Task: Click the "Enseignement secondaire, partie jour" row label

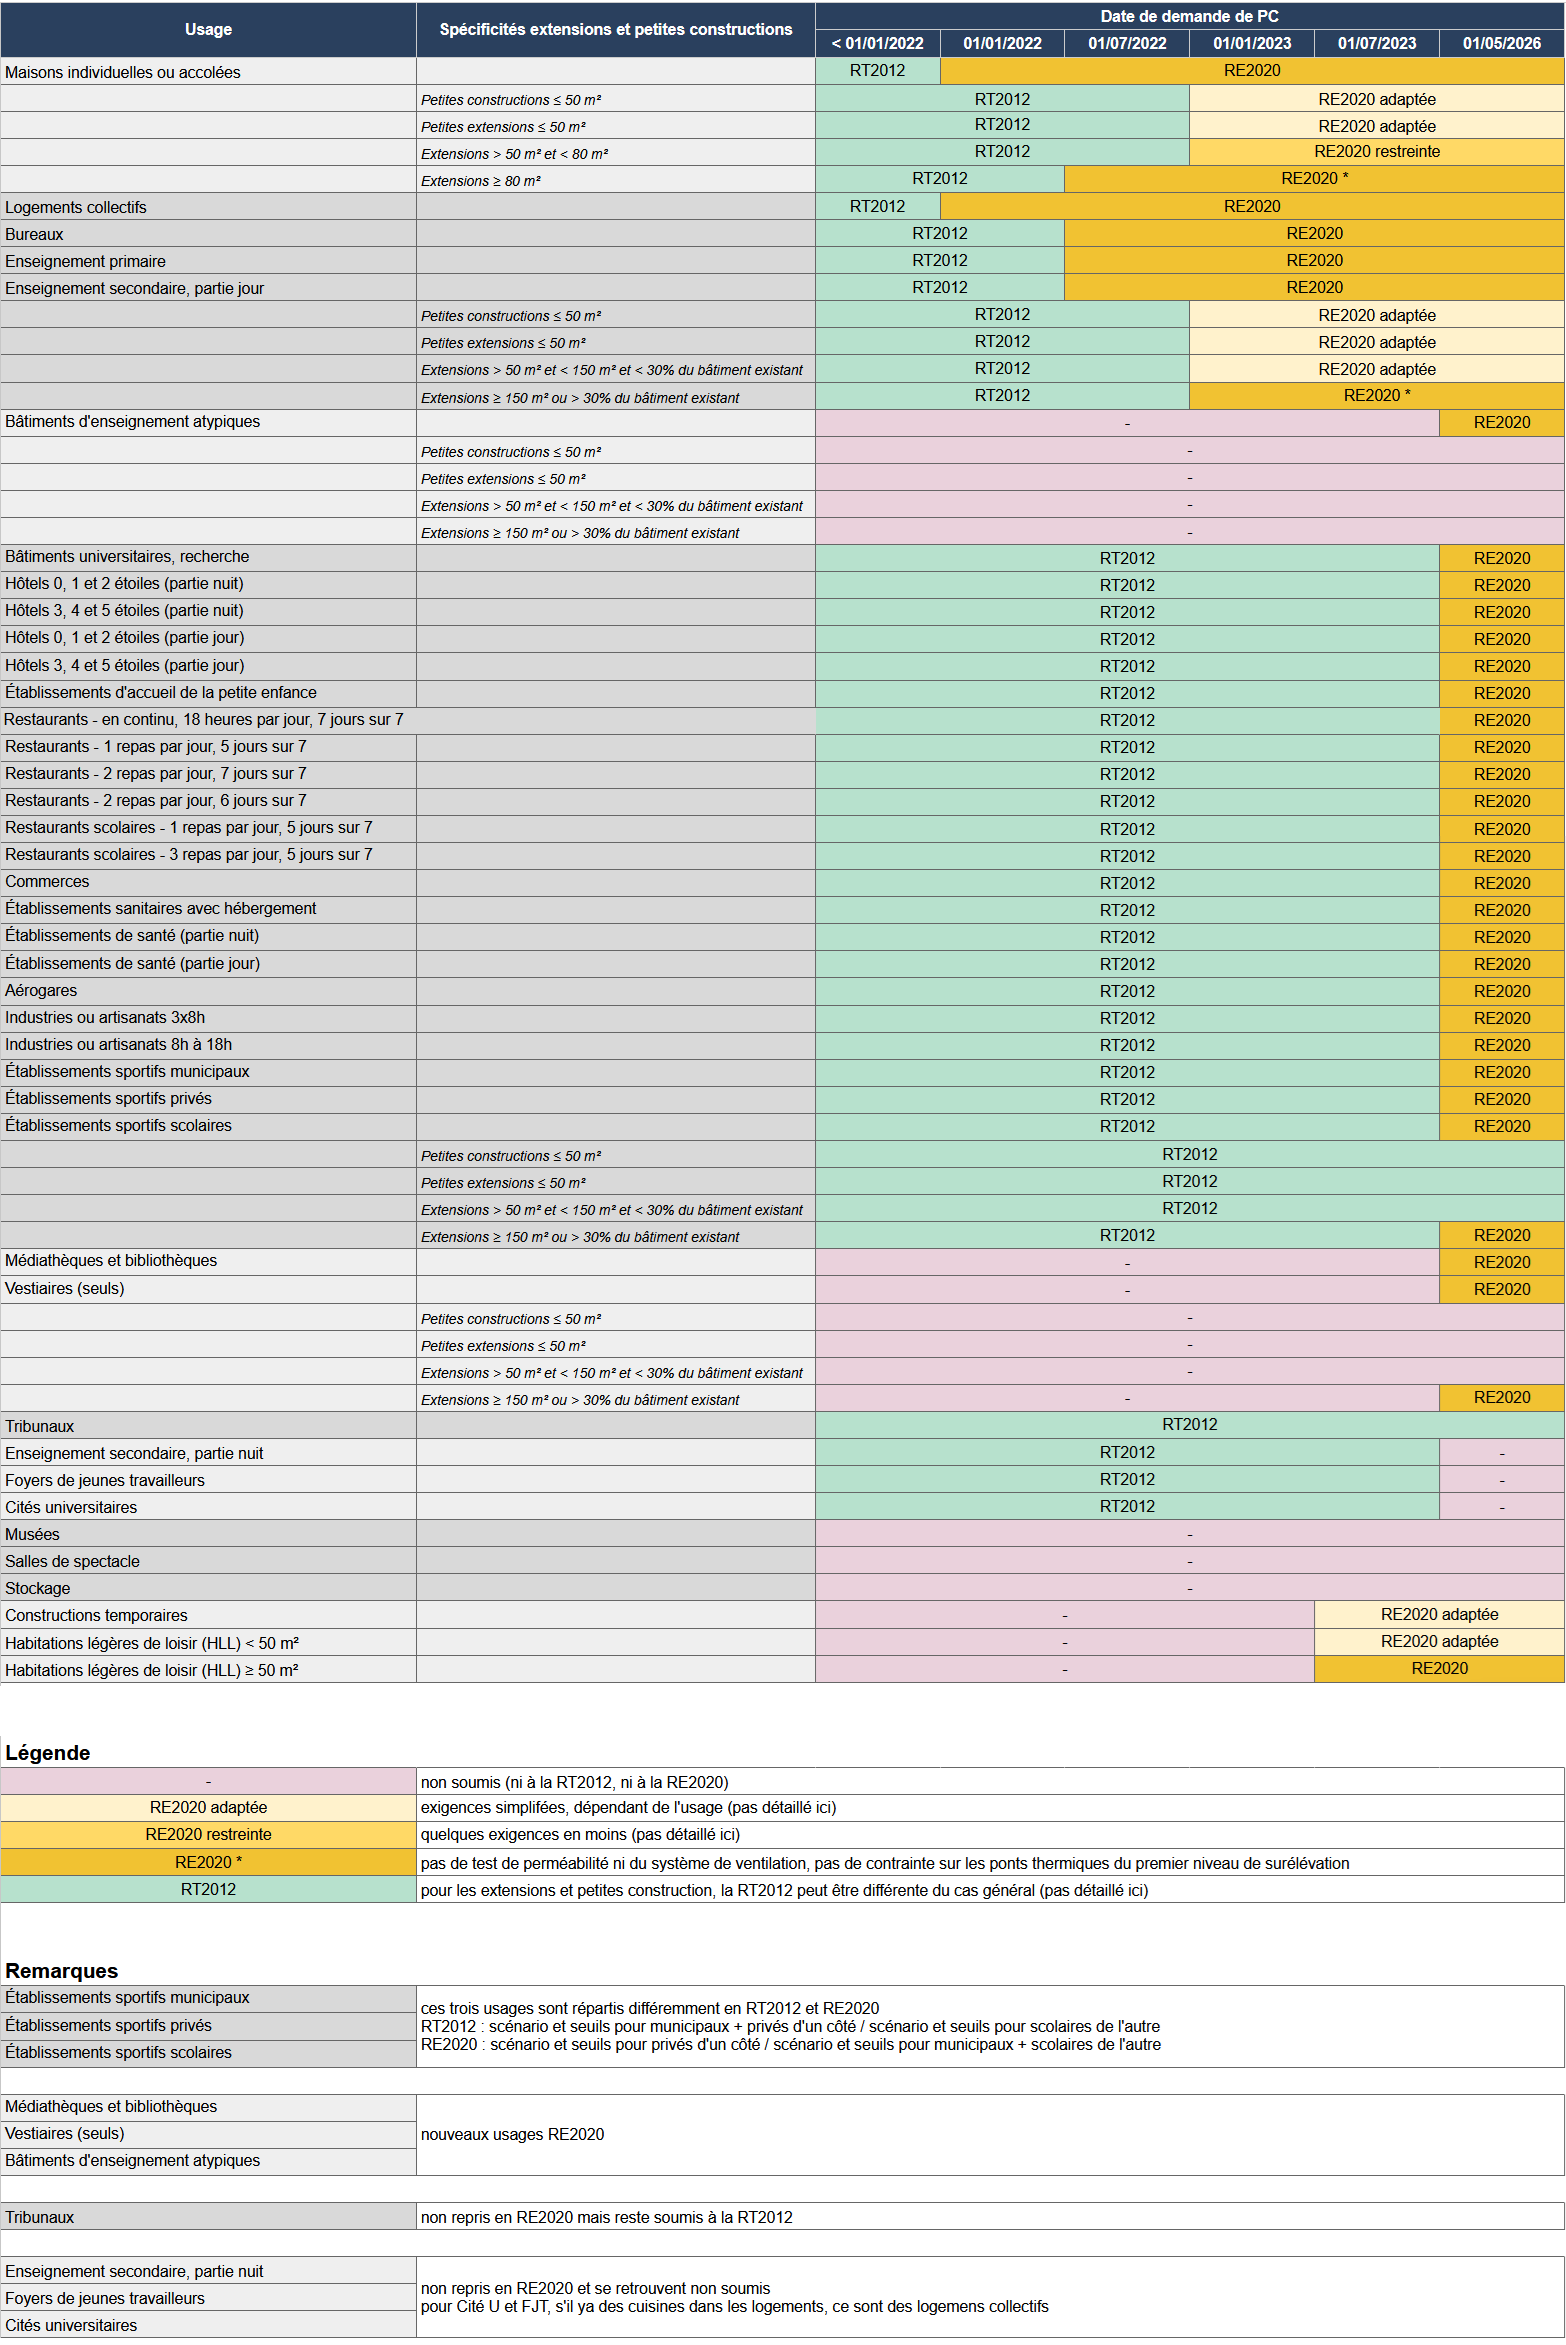Action: coord(208,287)
